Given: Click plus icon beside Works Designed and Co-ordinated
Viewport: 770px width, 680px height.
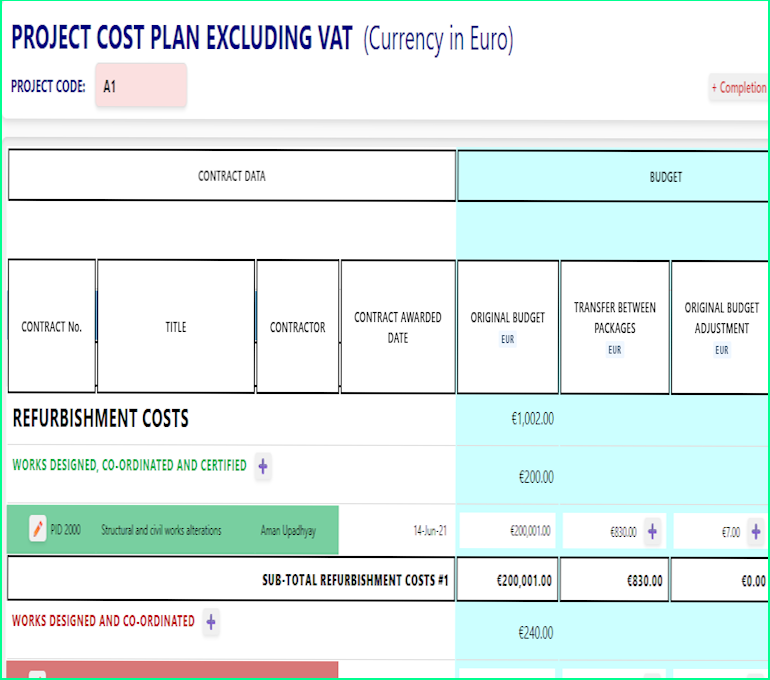Looking at the screenshot, I should click(211, 622).
